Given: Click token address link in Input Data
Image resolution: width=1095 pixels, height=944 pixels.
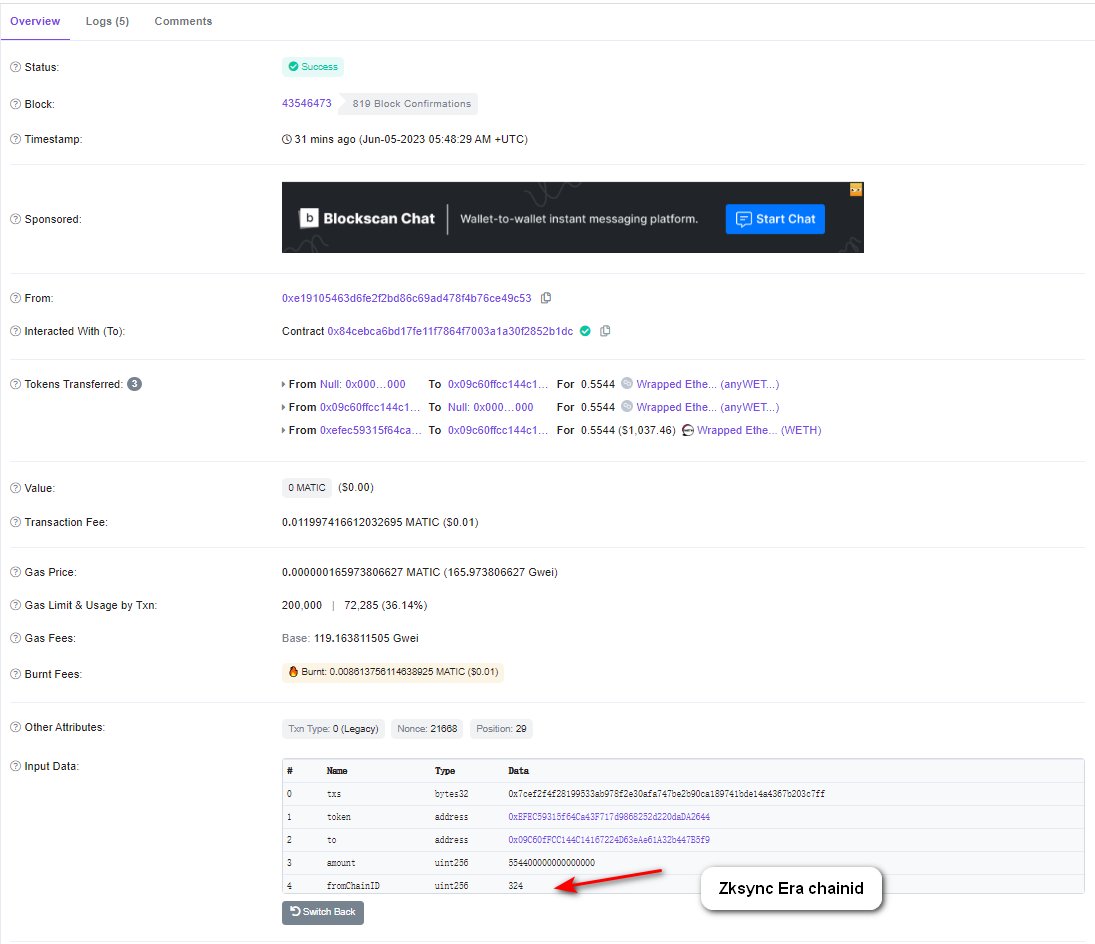Looking at the screenshot, I should click(609, 817).
